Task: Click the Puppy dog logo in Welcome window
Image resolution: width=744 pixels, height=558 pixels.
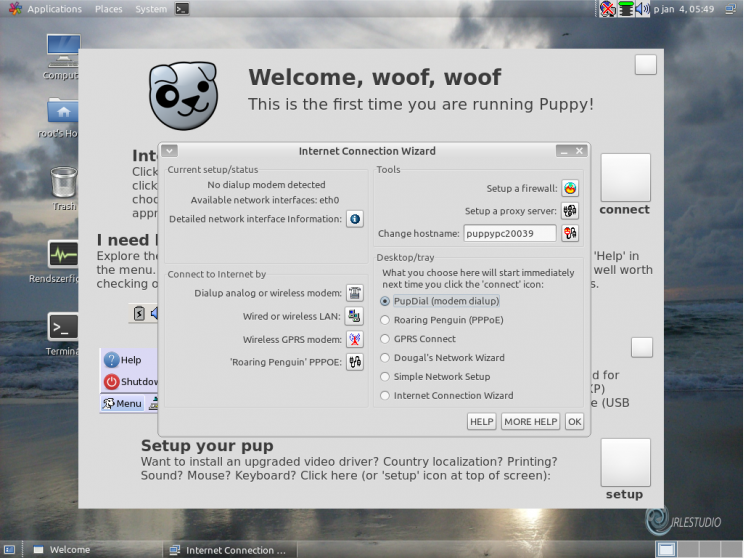Action: 184,96
